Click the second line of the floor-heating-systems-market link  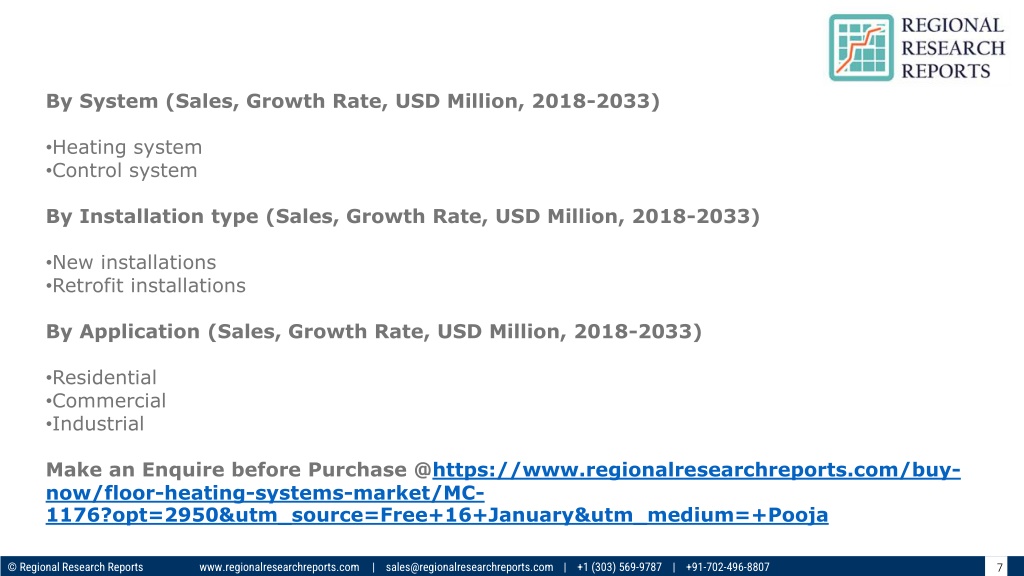(x=265, y=492)
